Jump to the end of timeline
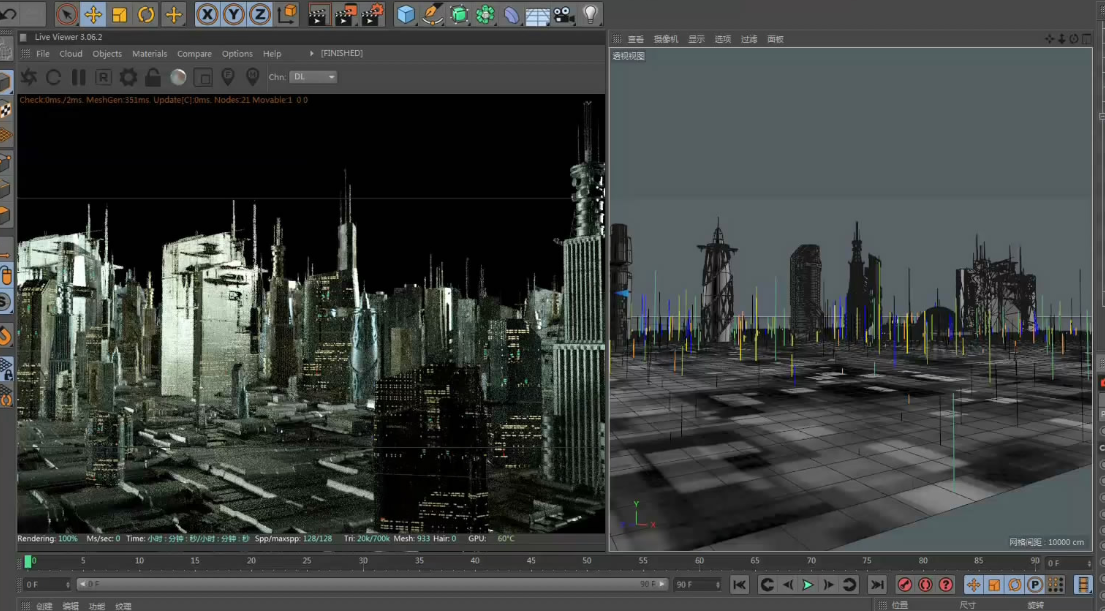 (x=876, y=585)
